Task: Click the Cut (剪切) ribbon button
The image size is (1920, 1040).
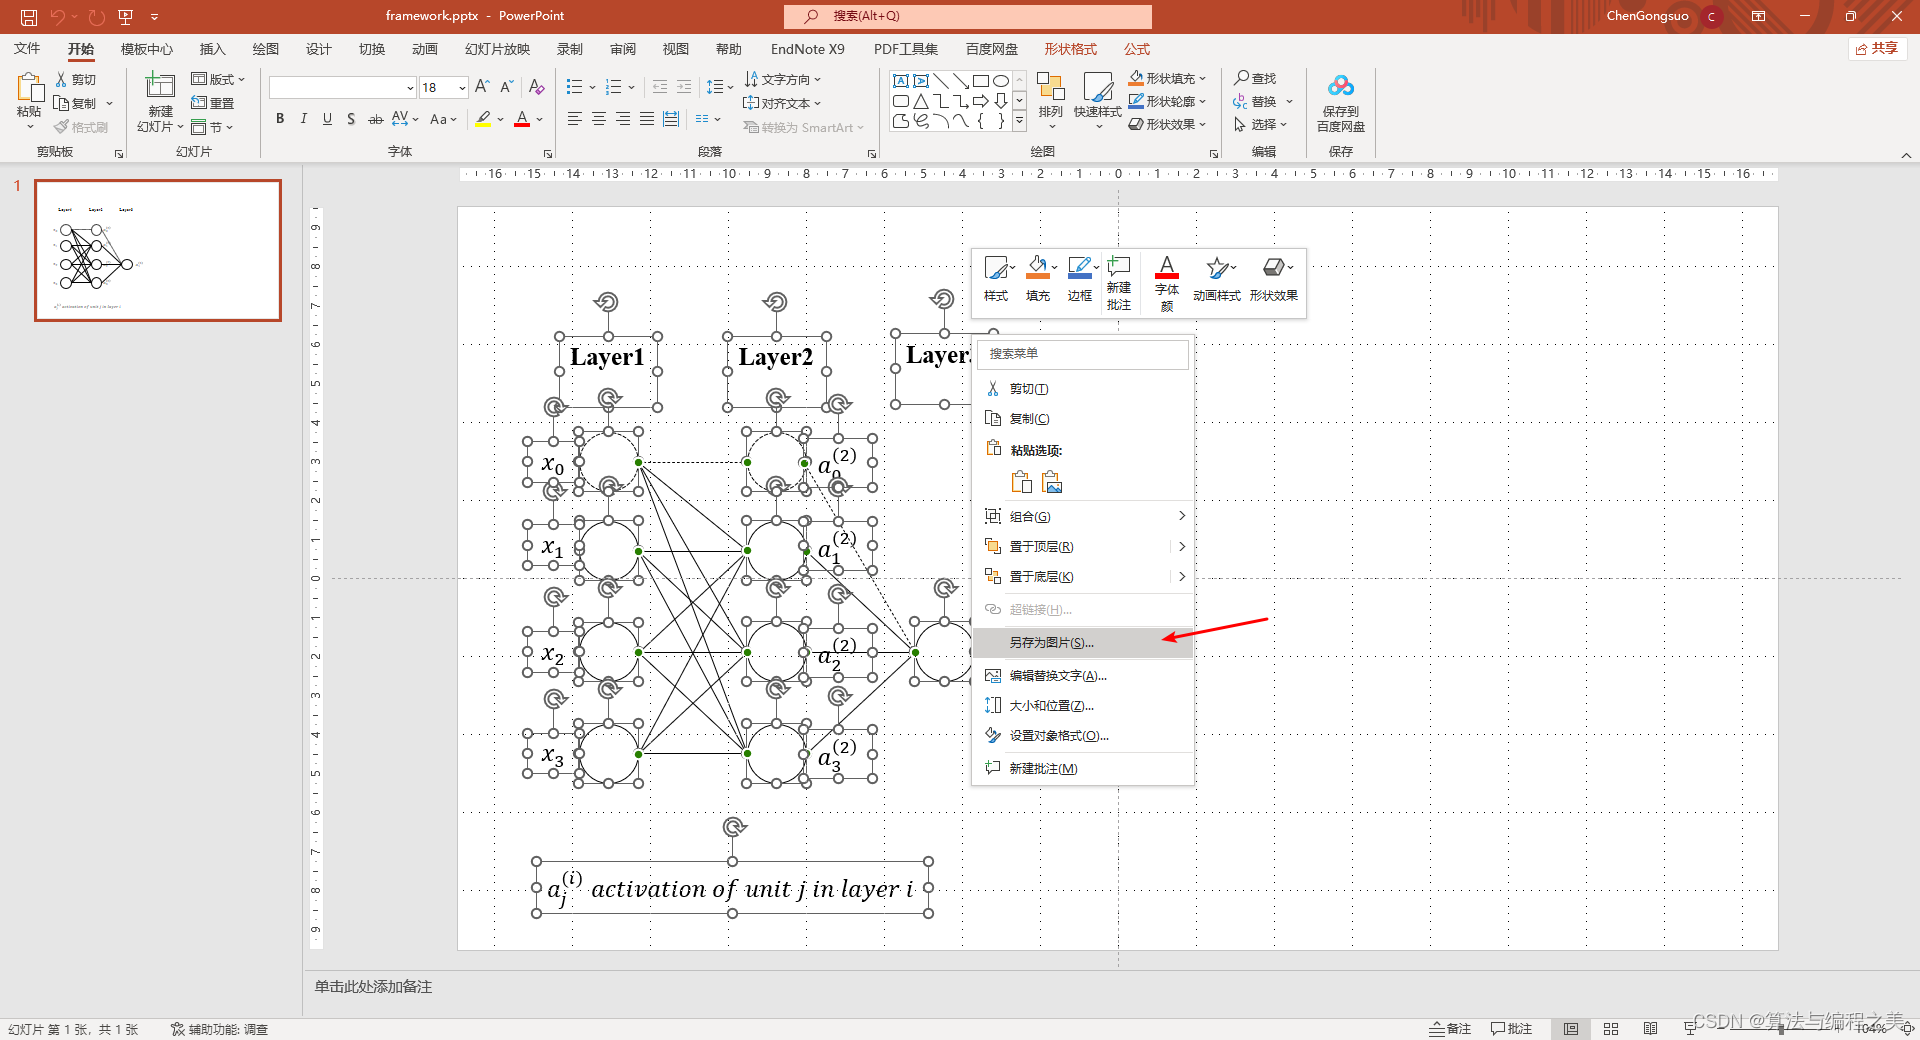Action: pos(76,80)
